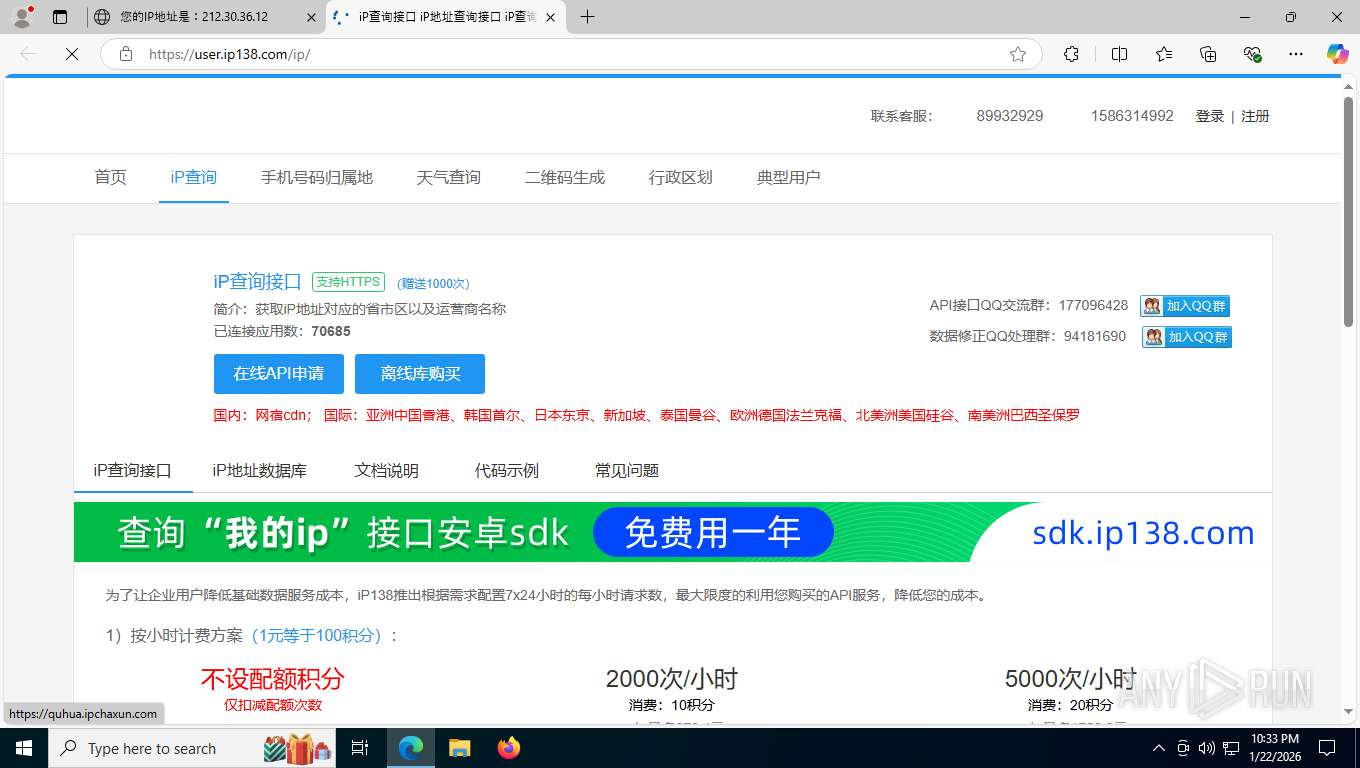Go to the 首页 navigation item

[x=111, y=177]
